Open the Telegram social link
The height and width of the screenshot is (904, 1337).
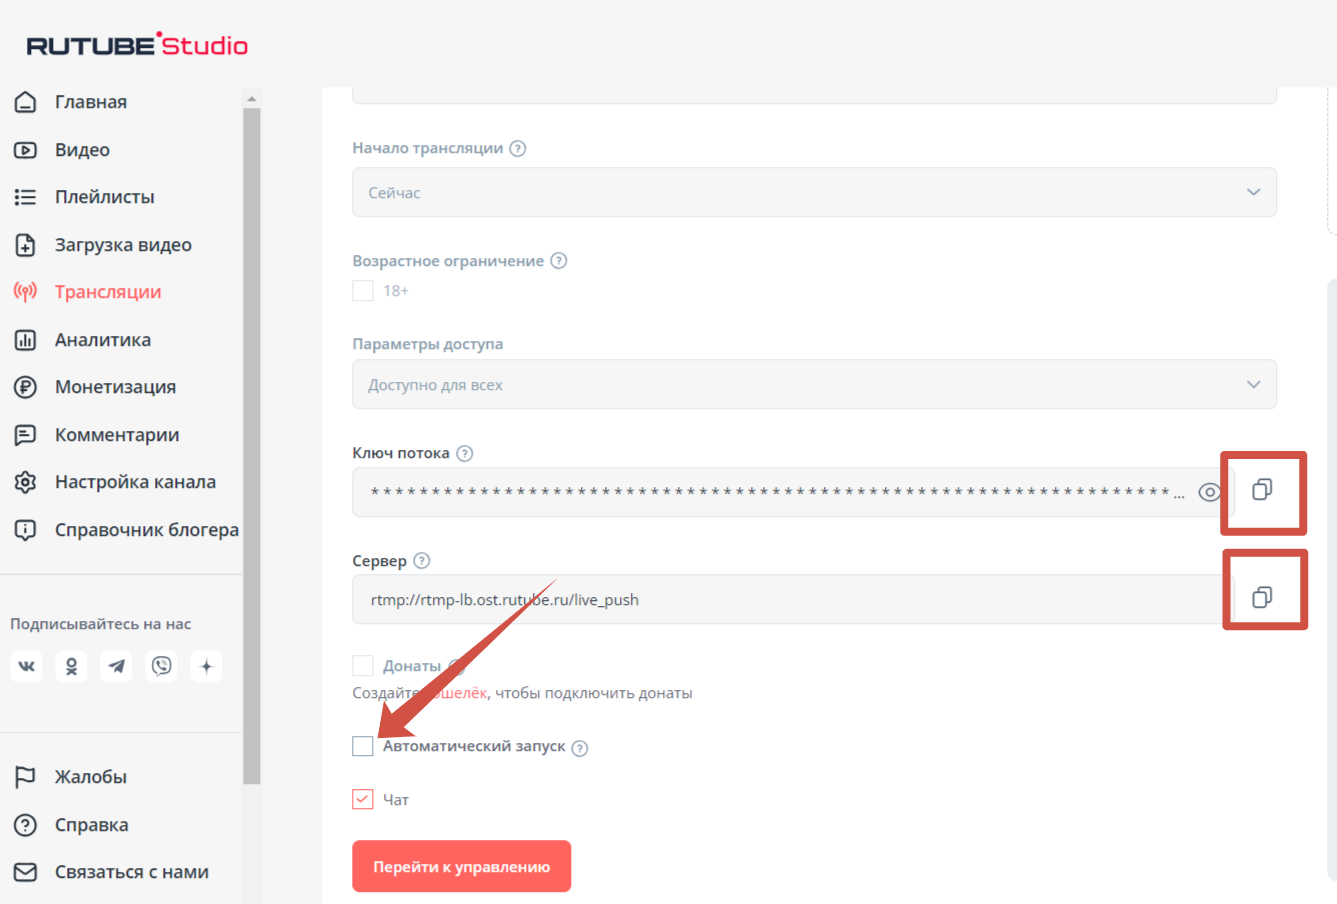tap(116, 666)
